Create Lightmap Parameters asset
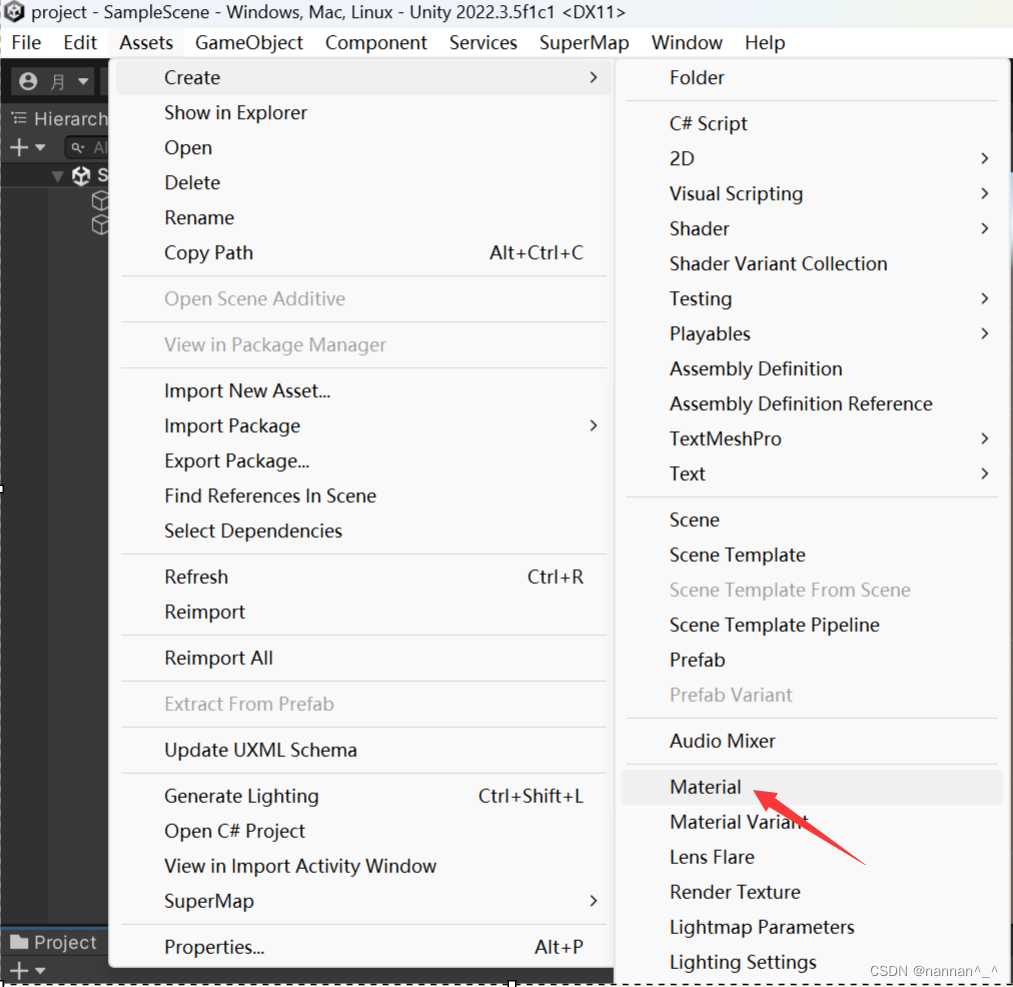Viewport: 1013px width, 987px height. (812, 927)
